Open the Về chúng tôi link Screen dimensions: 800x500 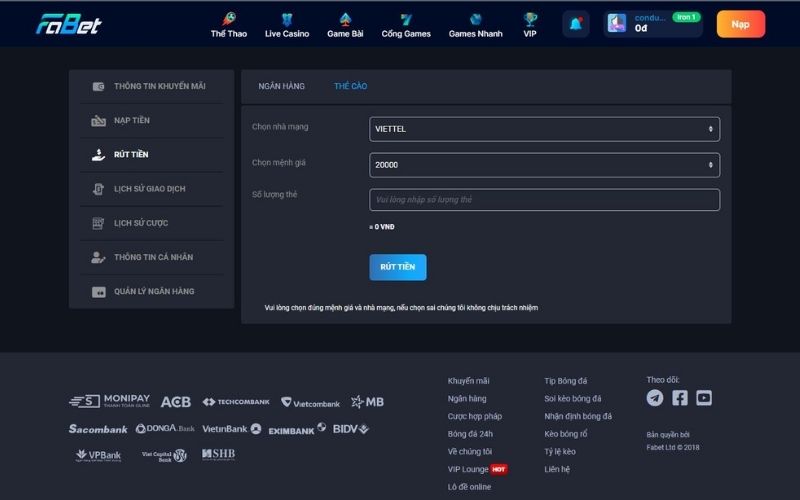469,452
